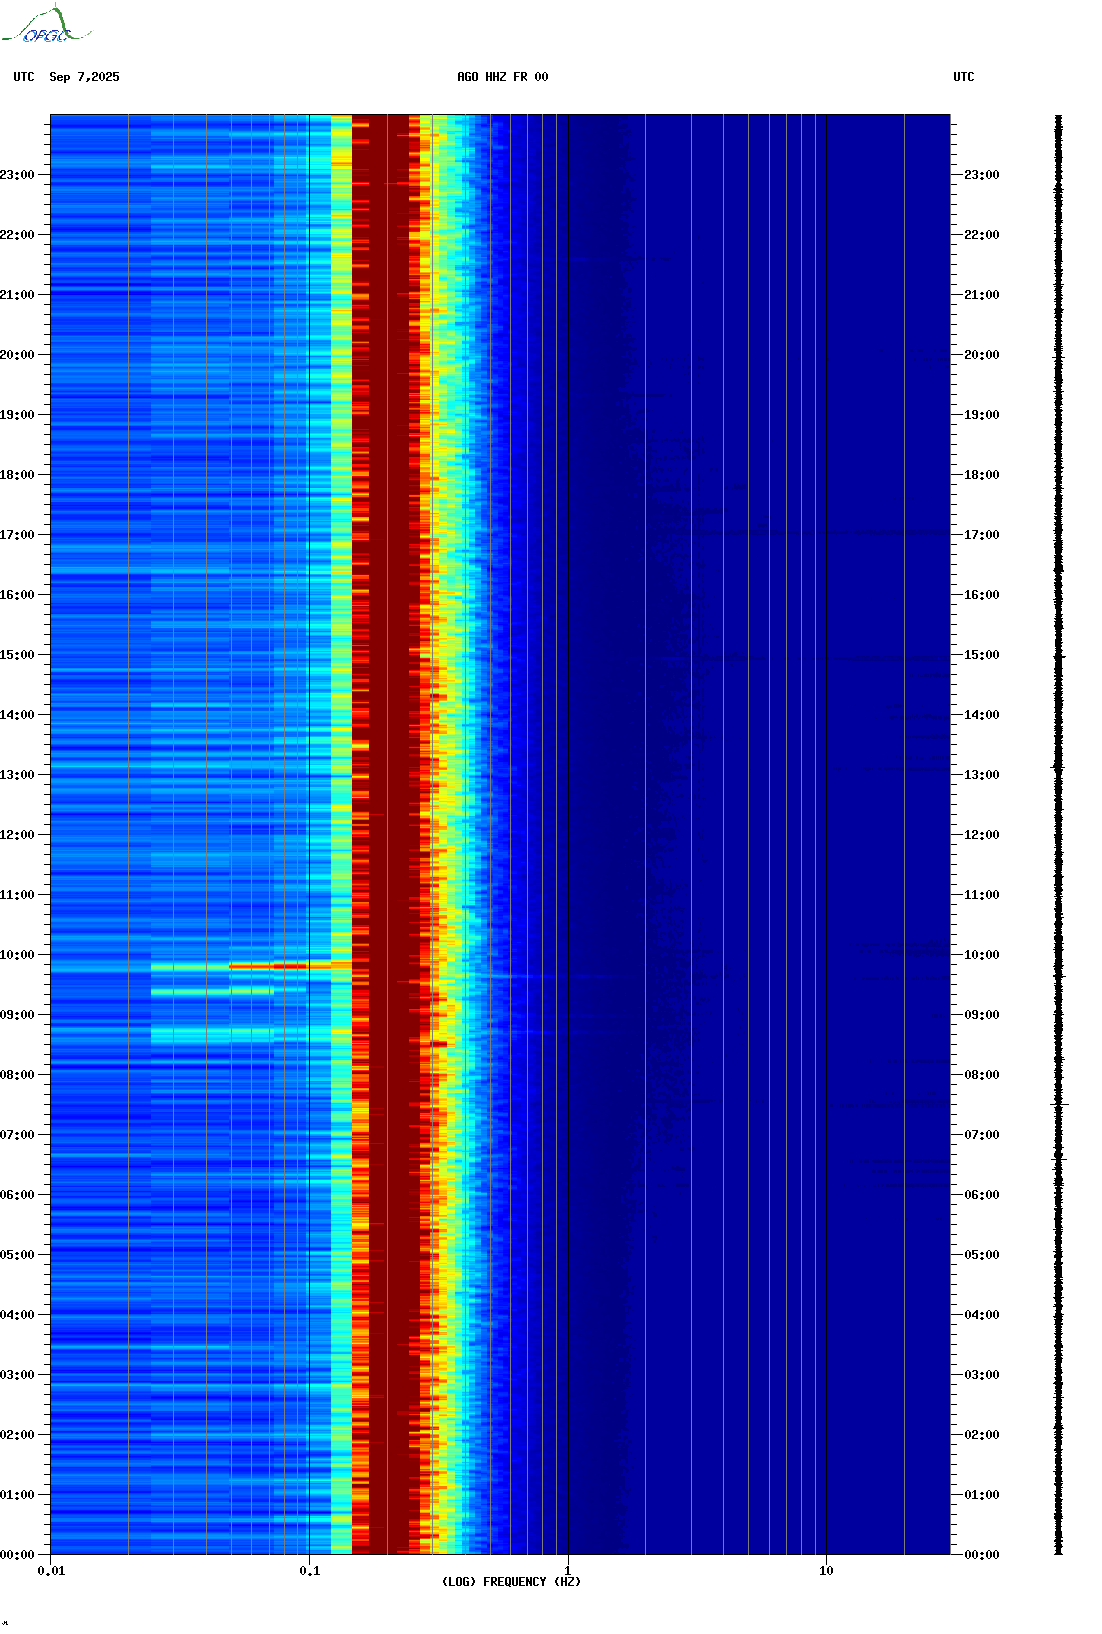Click the station title 'AGO HHZ FR 00'
The image size is (1102, 1634).
pyautogui.click(x=503, y=77)
